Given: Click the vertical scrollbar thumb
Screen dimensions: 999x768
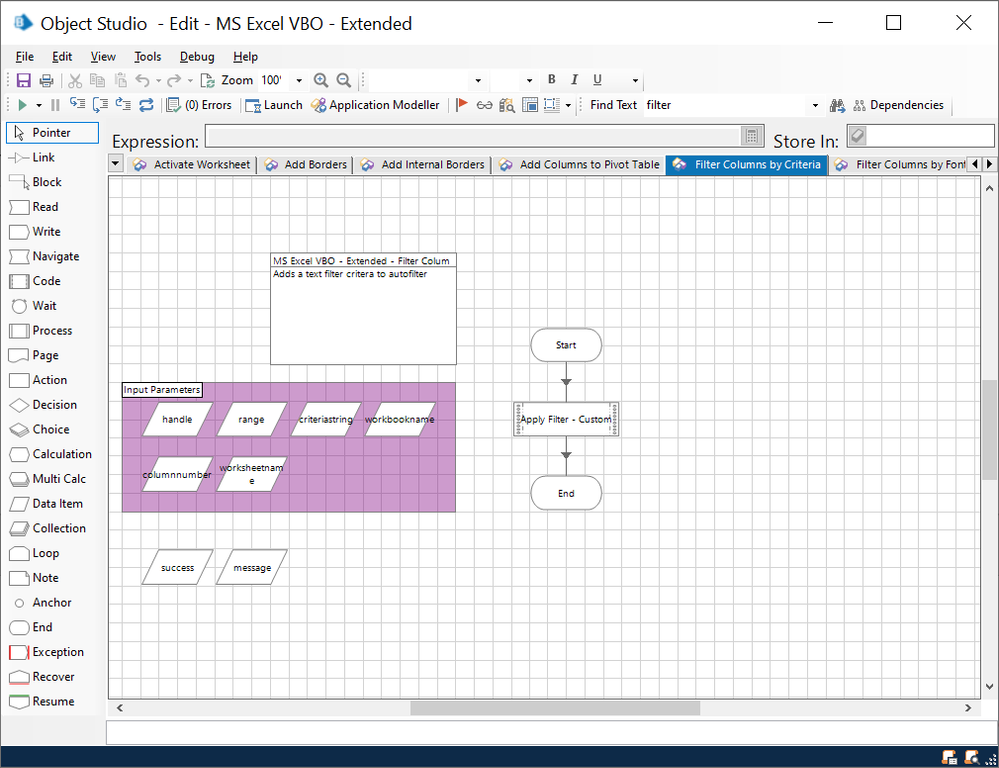Looking at the screenshot, I should coord(989,430).
